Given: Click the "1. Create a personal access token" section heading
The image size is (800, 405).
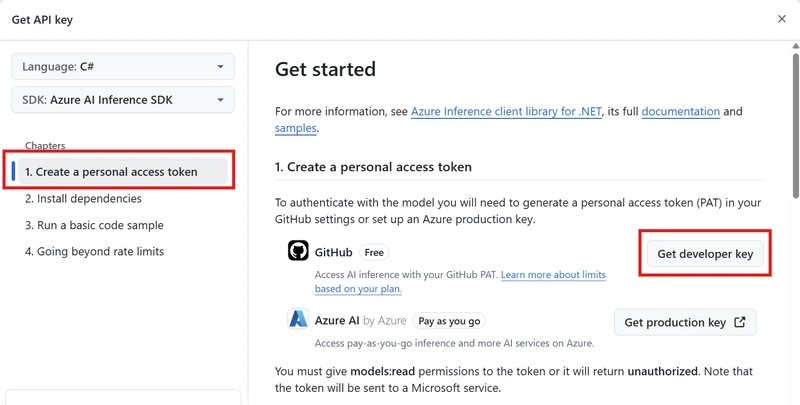Looking at the screenshot, I should pos(373,167).
